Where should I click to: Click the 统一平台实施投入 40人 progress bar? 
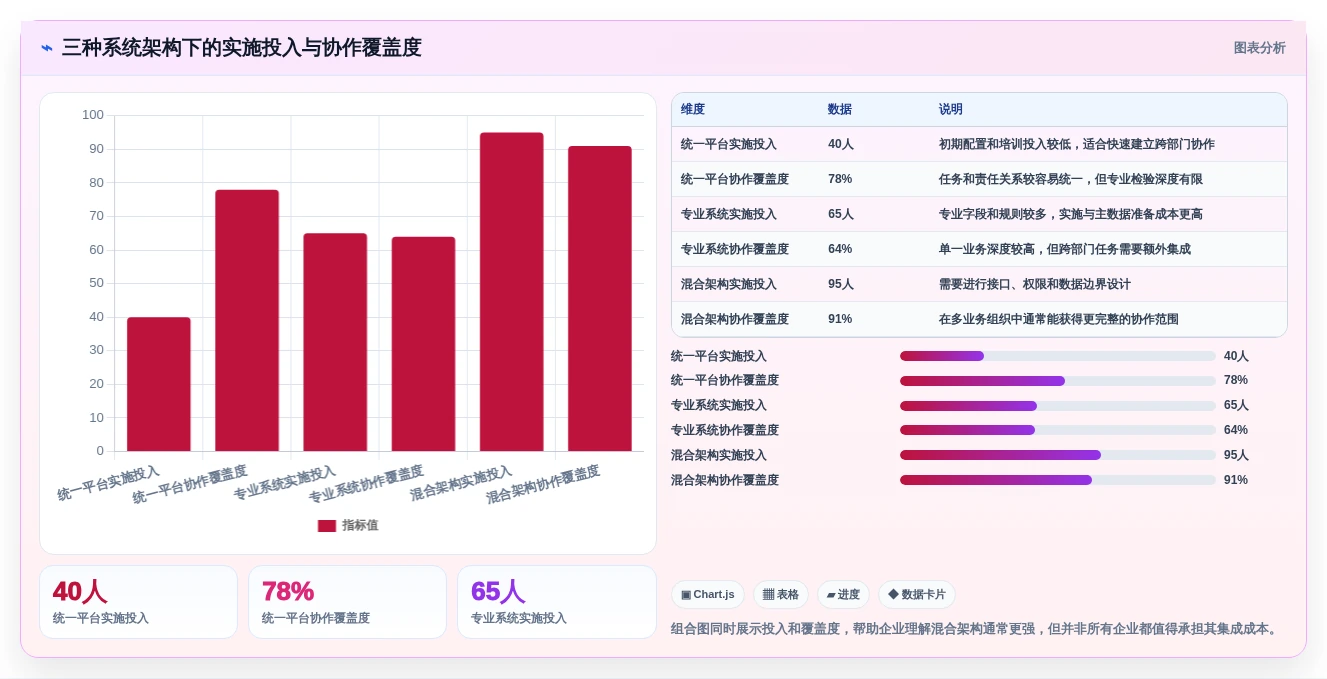[x=1058, y=356]
